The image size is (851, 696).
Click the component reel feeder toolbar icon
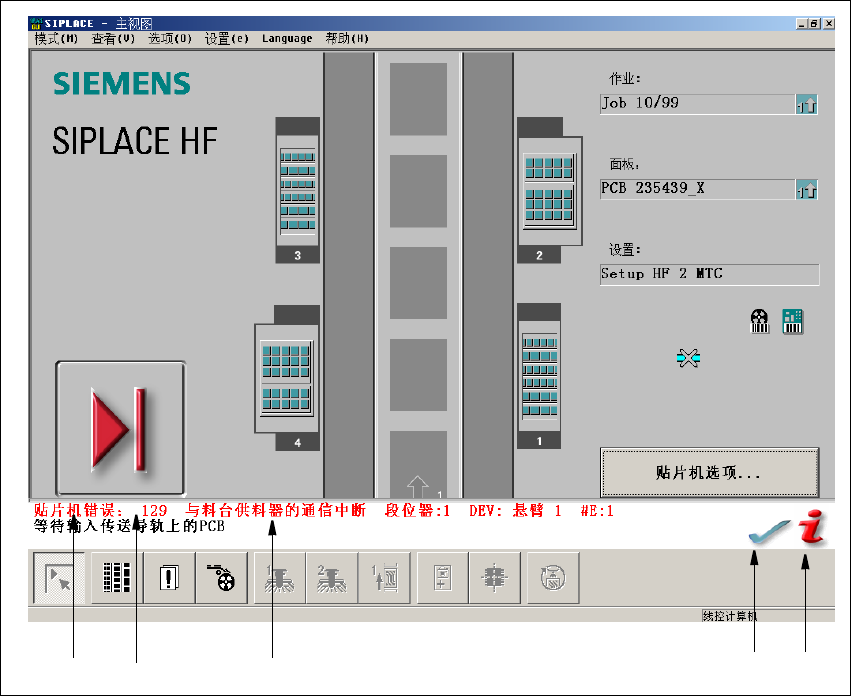click(221, 578)
